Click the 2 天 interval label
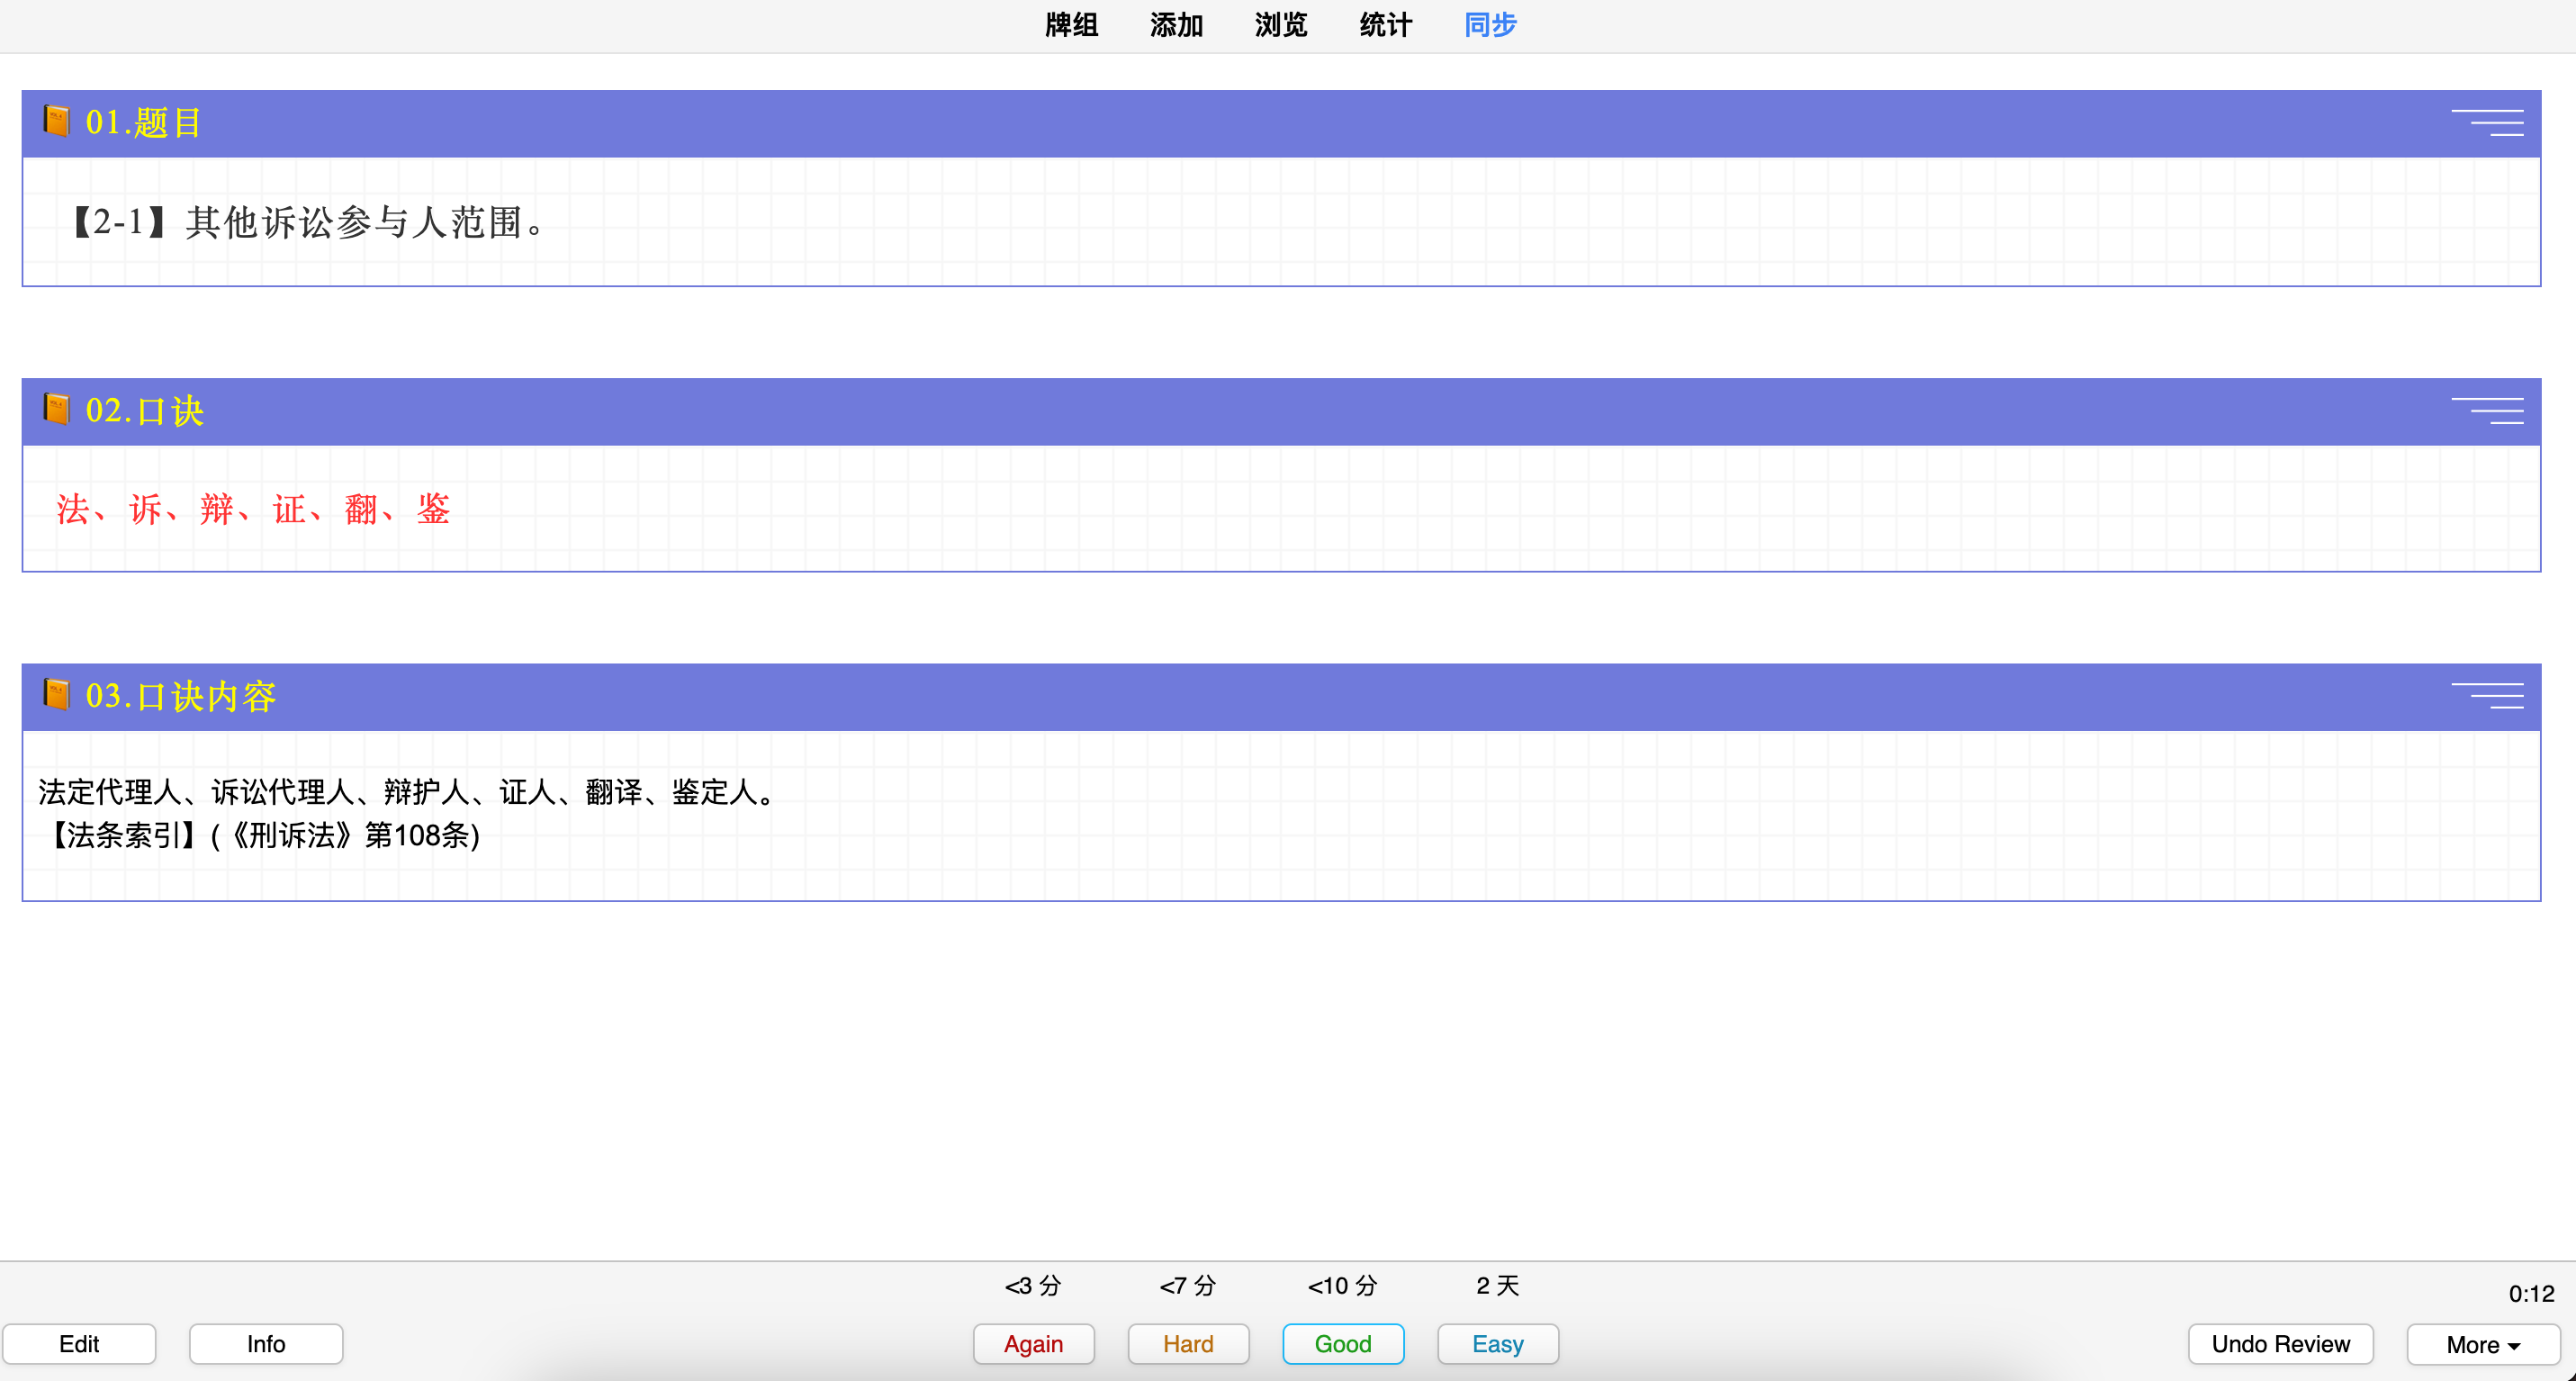 pyautogui.click(x=1497, y=1285)
